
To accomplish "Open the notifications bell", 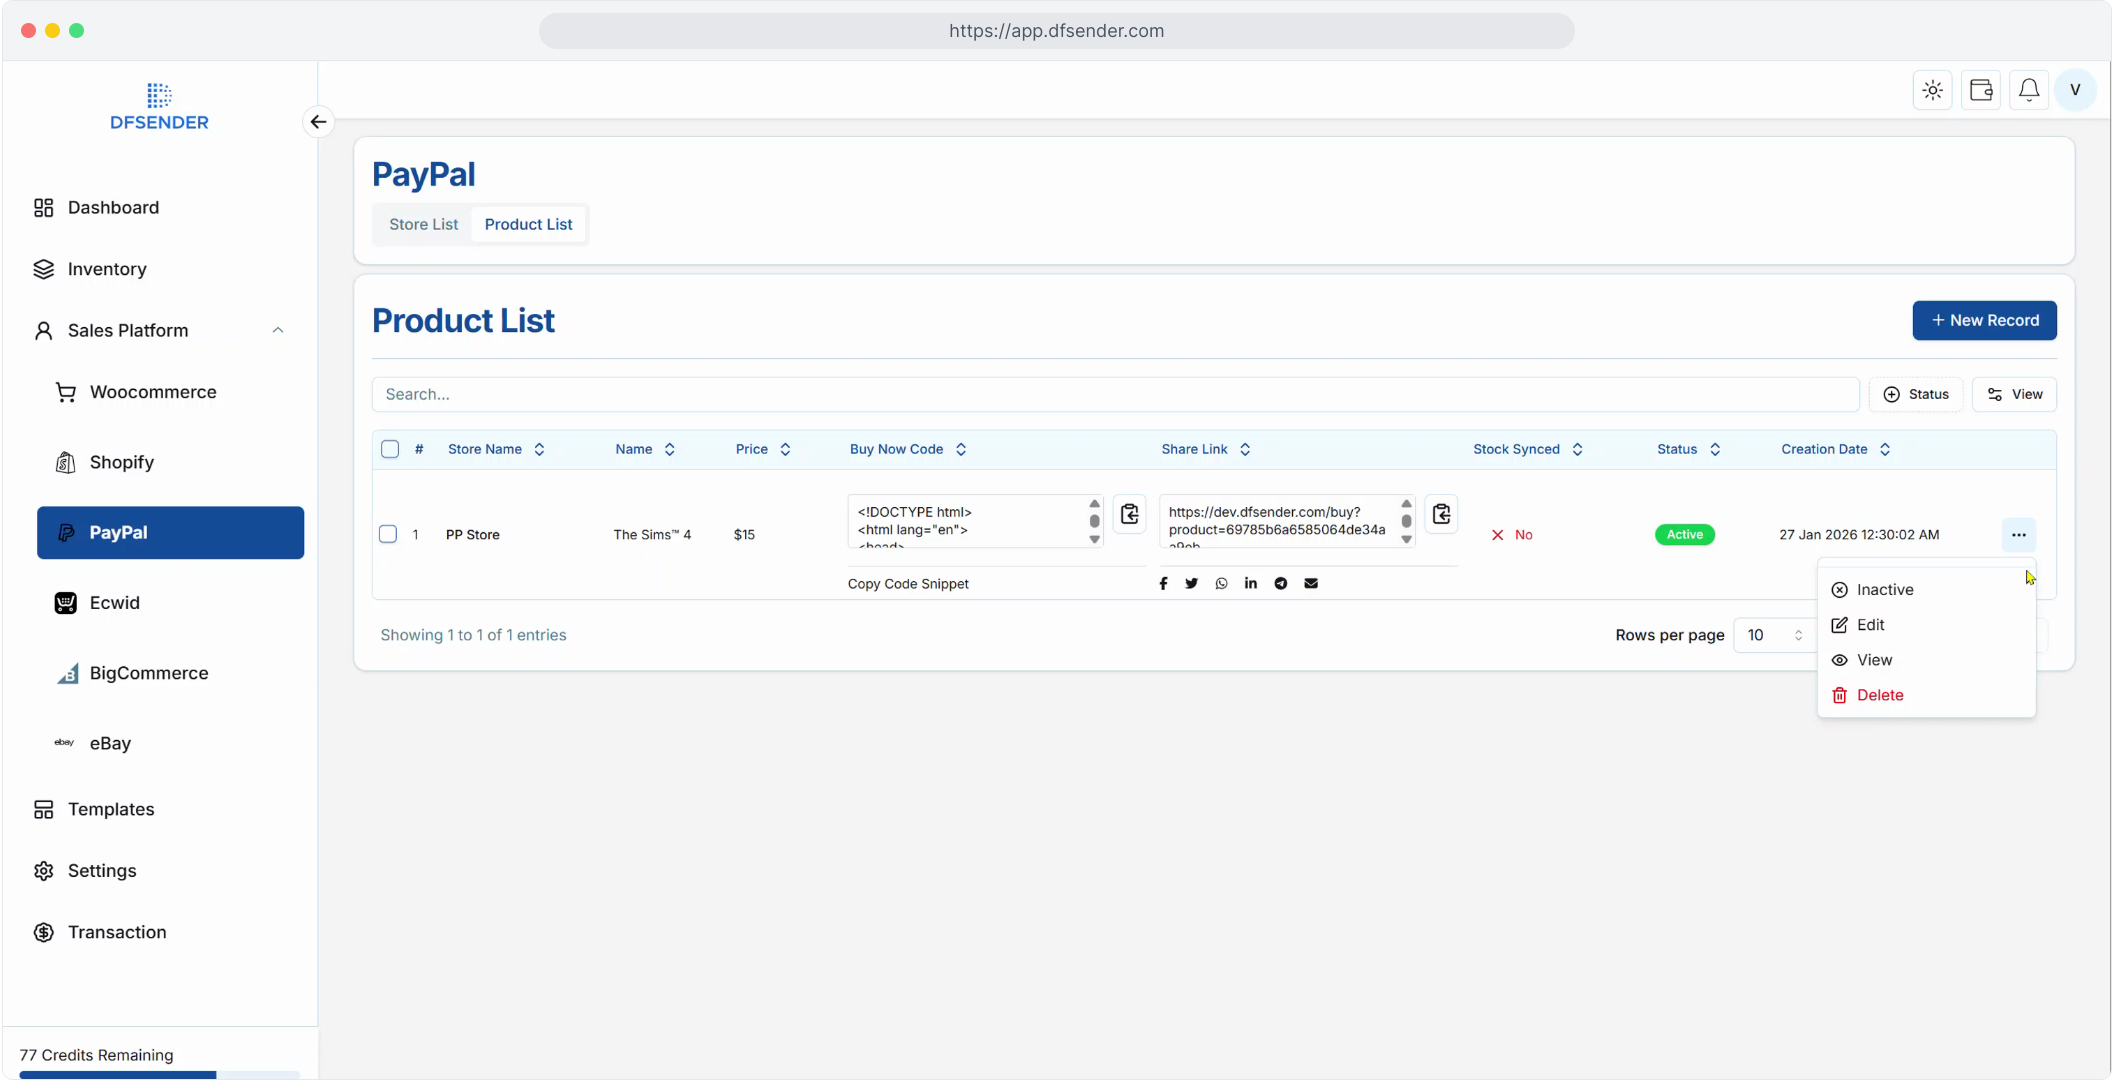I will [2028, 90].
